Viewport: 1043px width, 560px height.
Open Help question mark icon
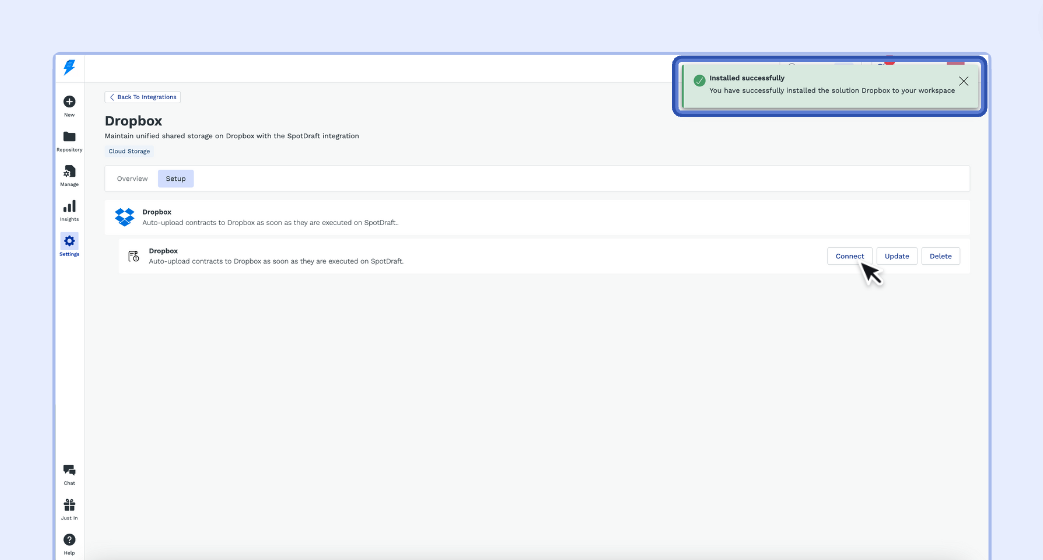(x=69, y=539)
